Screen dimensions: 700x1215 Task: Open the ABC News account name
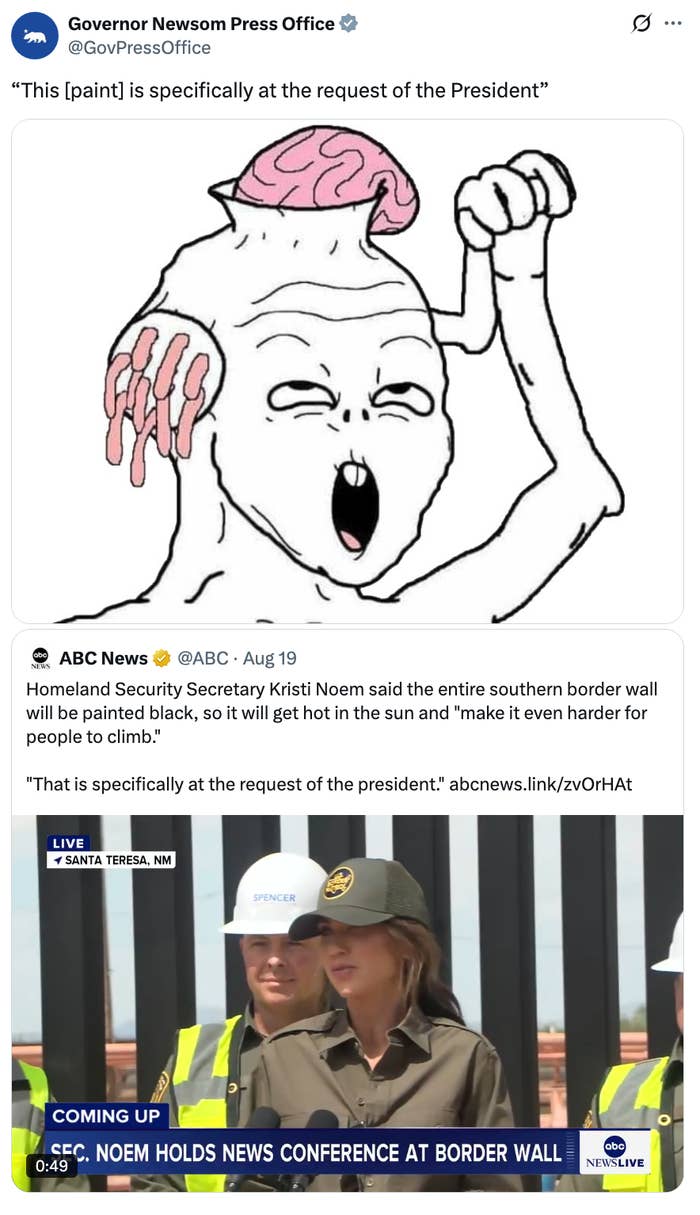click(x=103, y=658)
